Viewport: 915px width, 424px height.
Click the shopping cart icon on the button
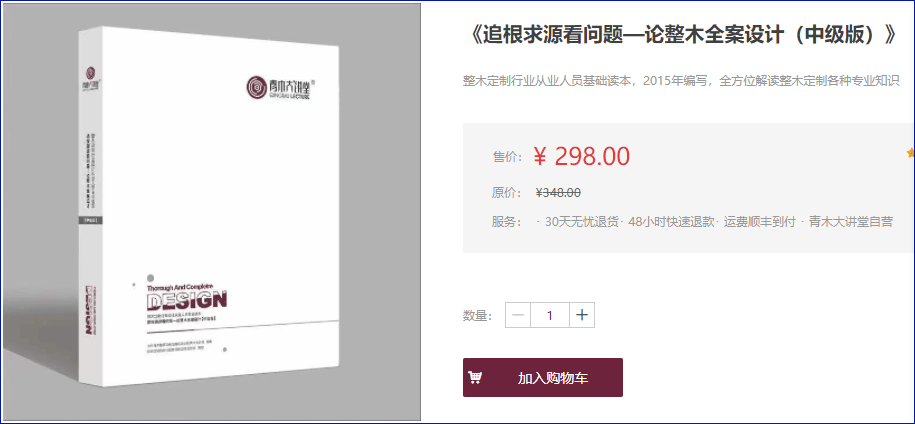click(475, 378)
